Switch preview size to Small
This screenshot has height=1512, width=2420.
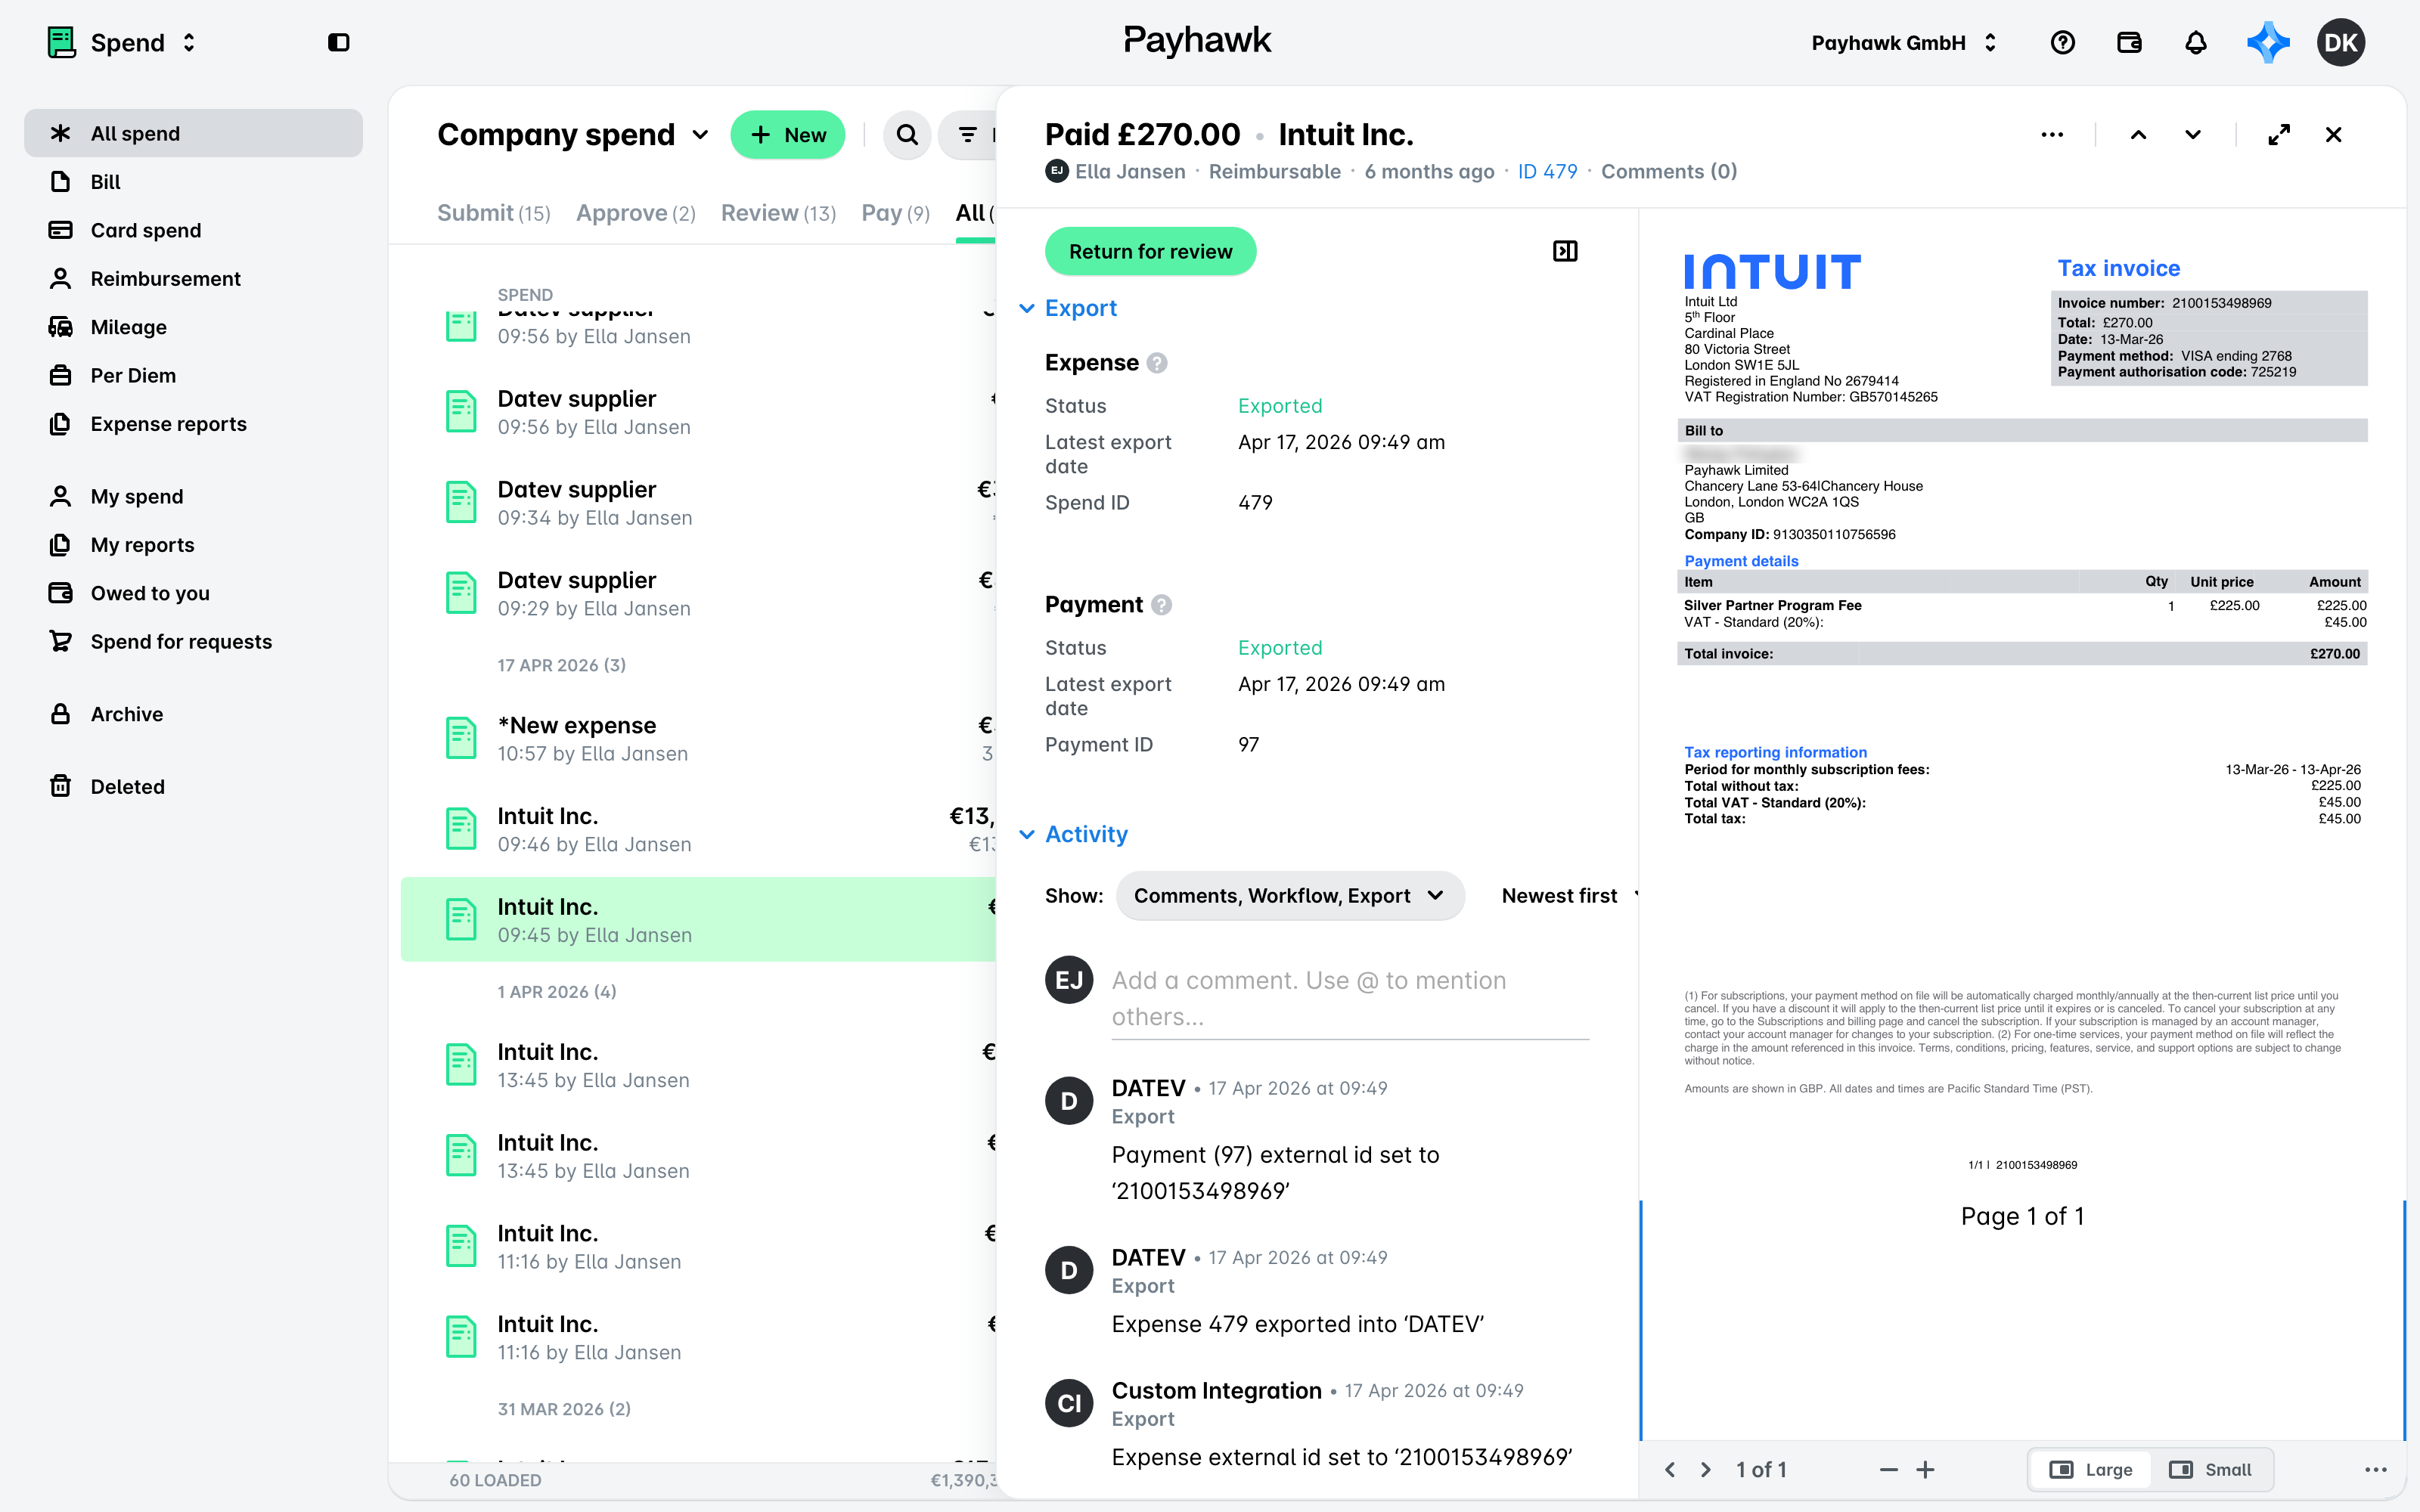(x=2210, y=1469)
